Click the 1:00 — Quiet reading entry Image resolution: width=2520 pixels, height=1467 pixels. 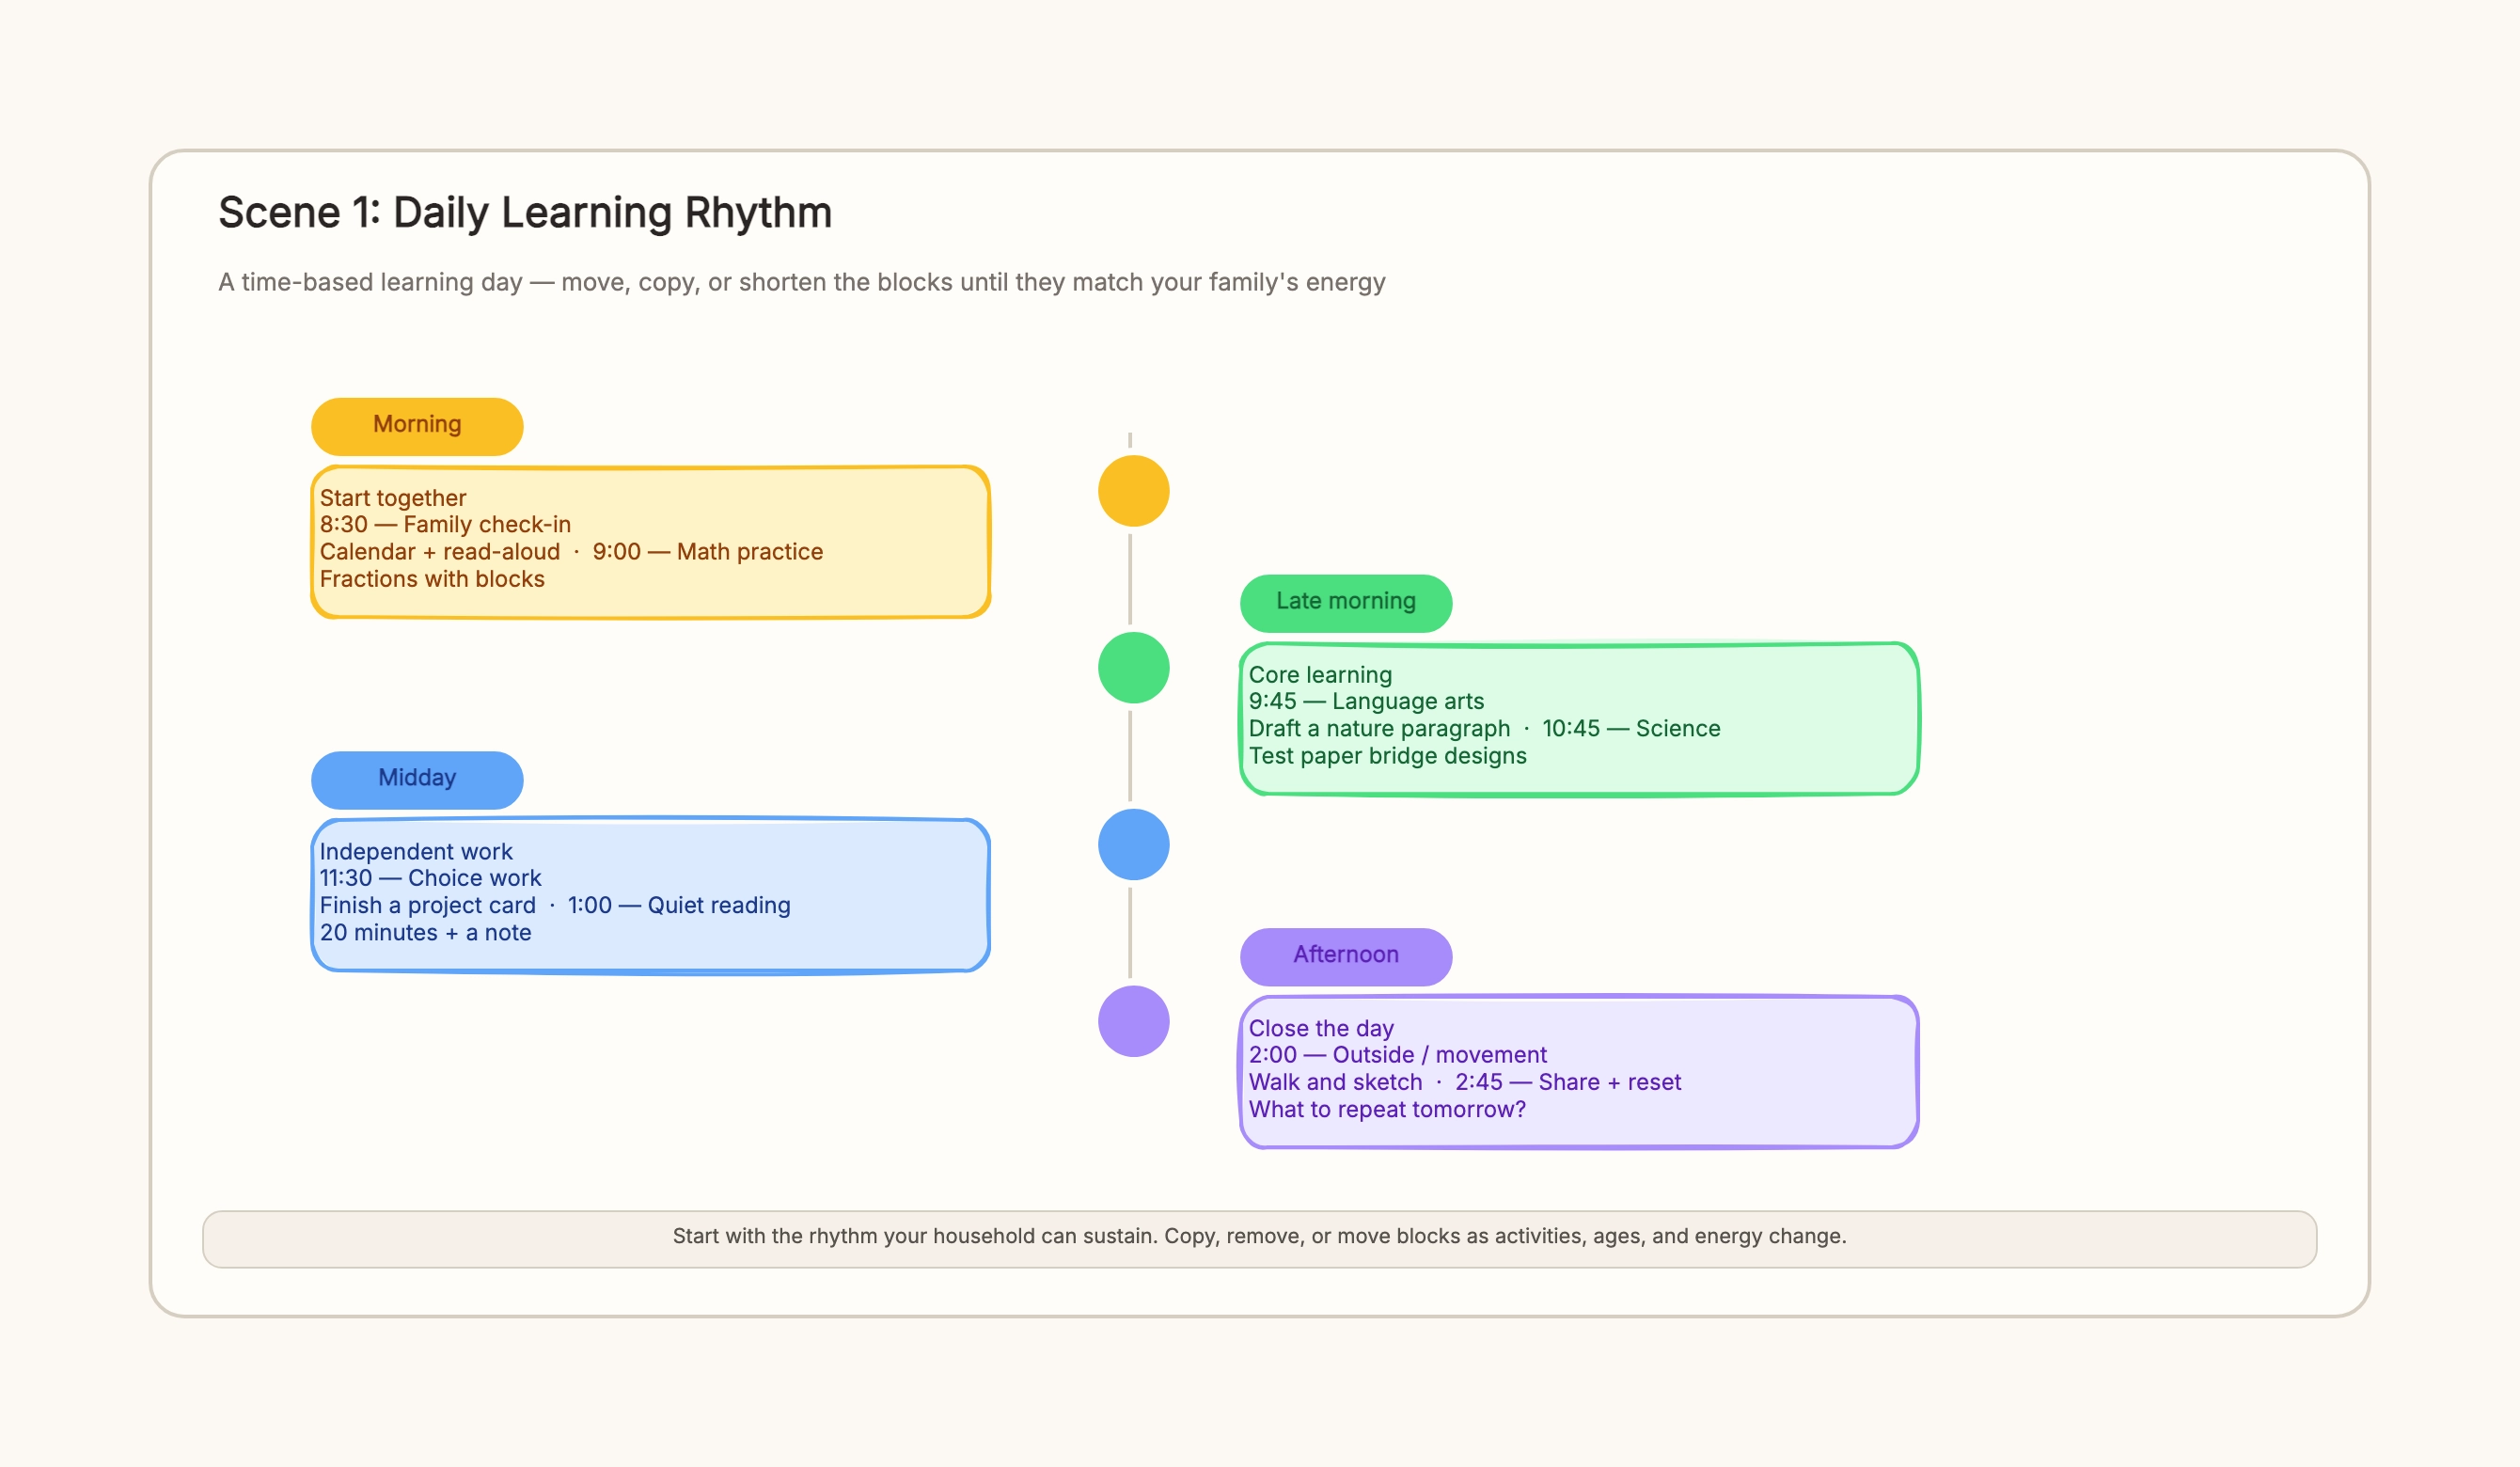(x=679, y=906)
